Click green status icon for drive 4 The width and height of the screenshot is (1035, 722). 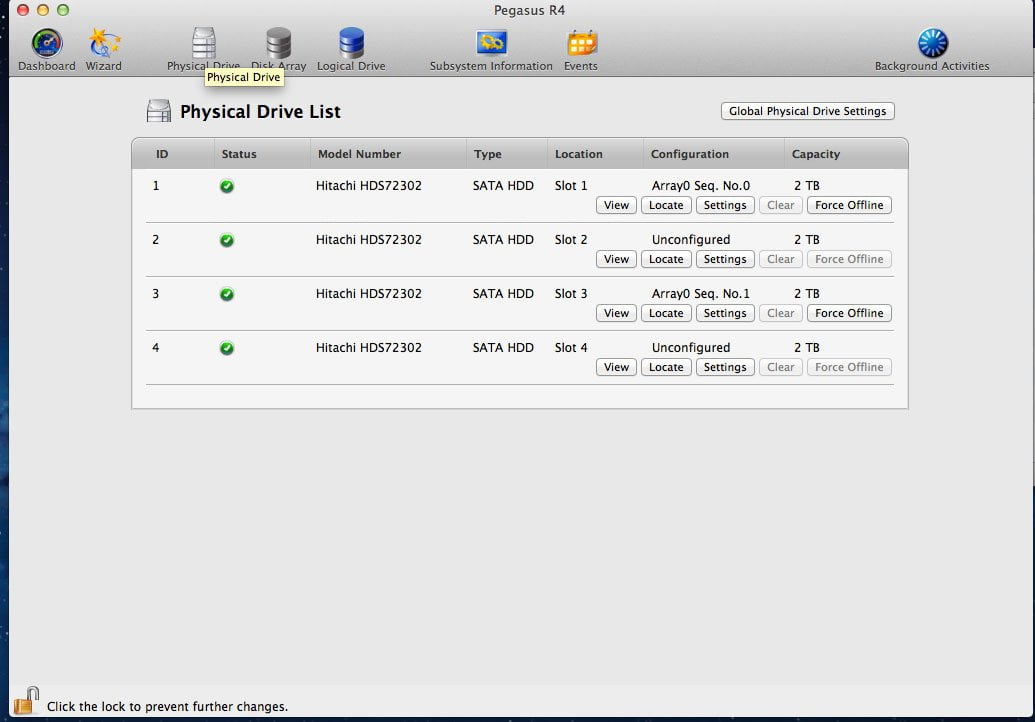[226, 348]
